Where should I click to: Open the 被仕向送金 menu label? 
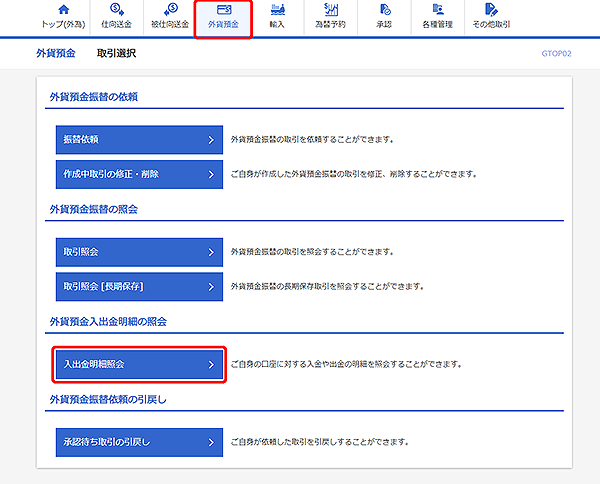170,24
